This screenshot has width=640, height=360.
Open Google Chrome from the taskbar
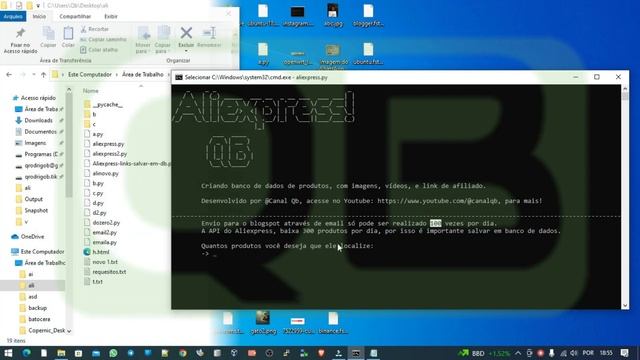point(182,353)
